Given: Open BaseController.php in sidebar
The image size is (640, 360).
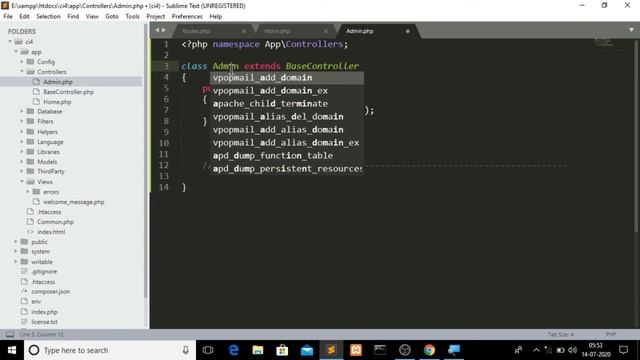Looking at the screenshot, I should [x=69, y=92].
